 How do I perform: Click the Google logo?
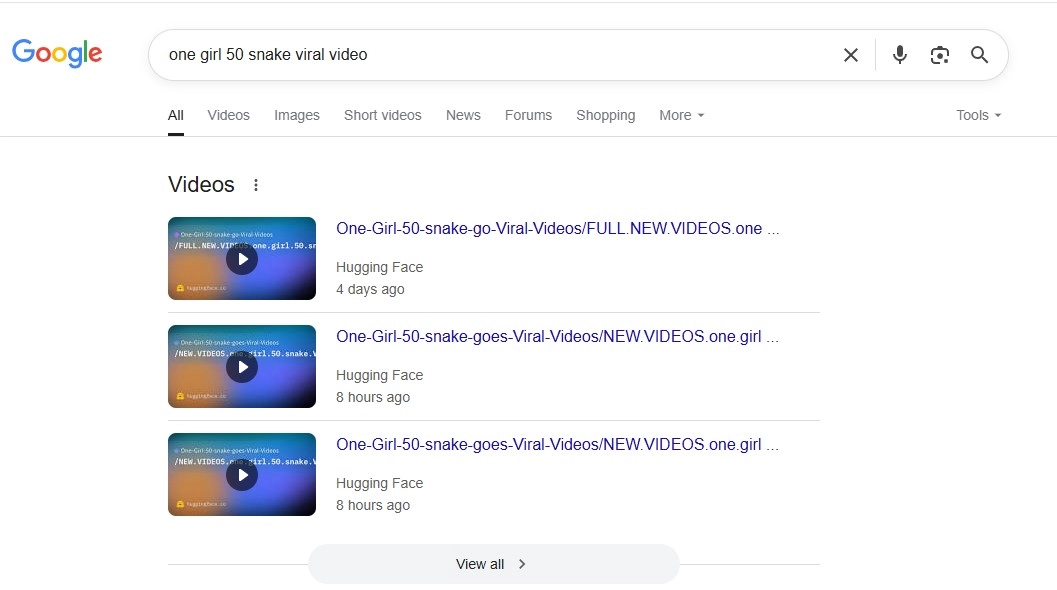point(57,53)
